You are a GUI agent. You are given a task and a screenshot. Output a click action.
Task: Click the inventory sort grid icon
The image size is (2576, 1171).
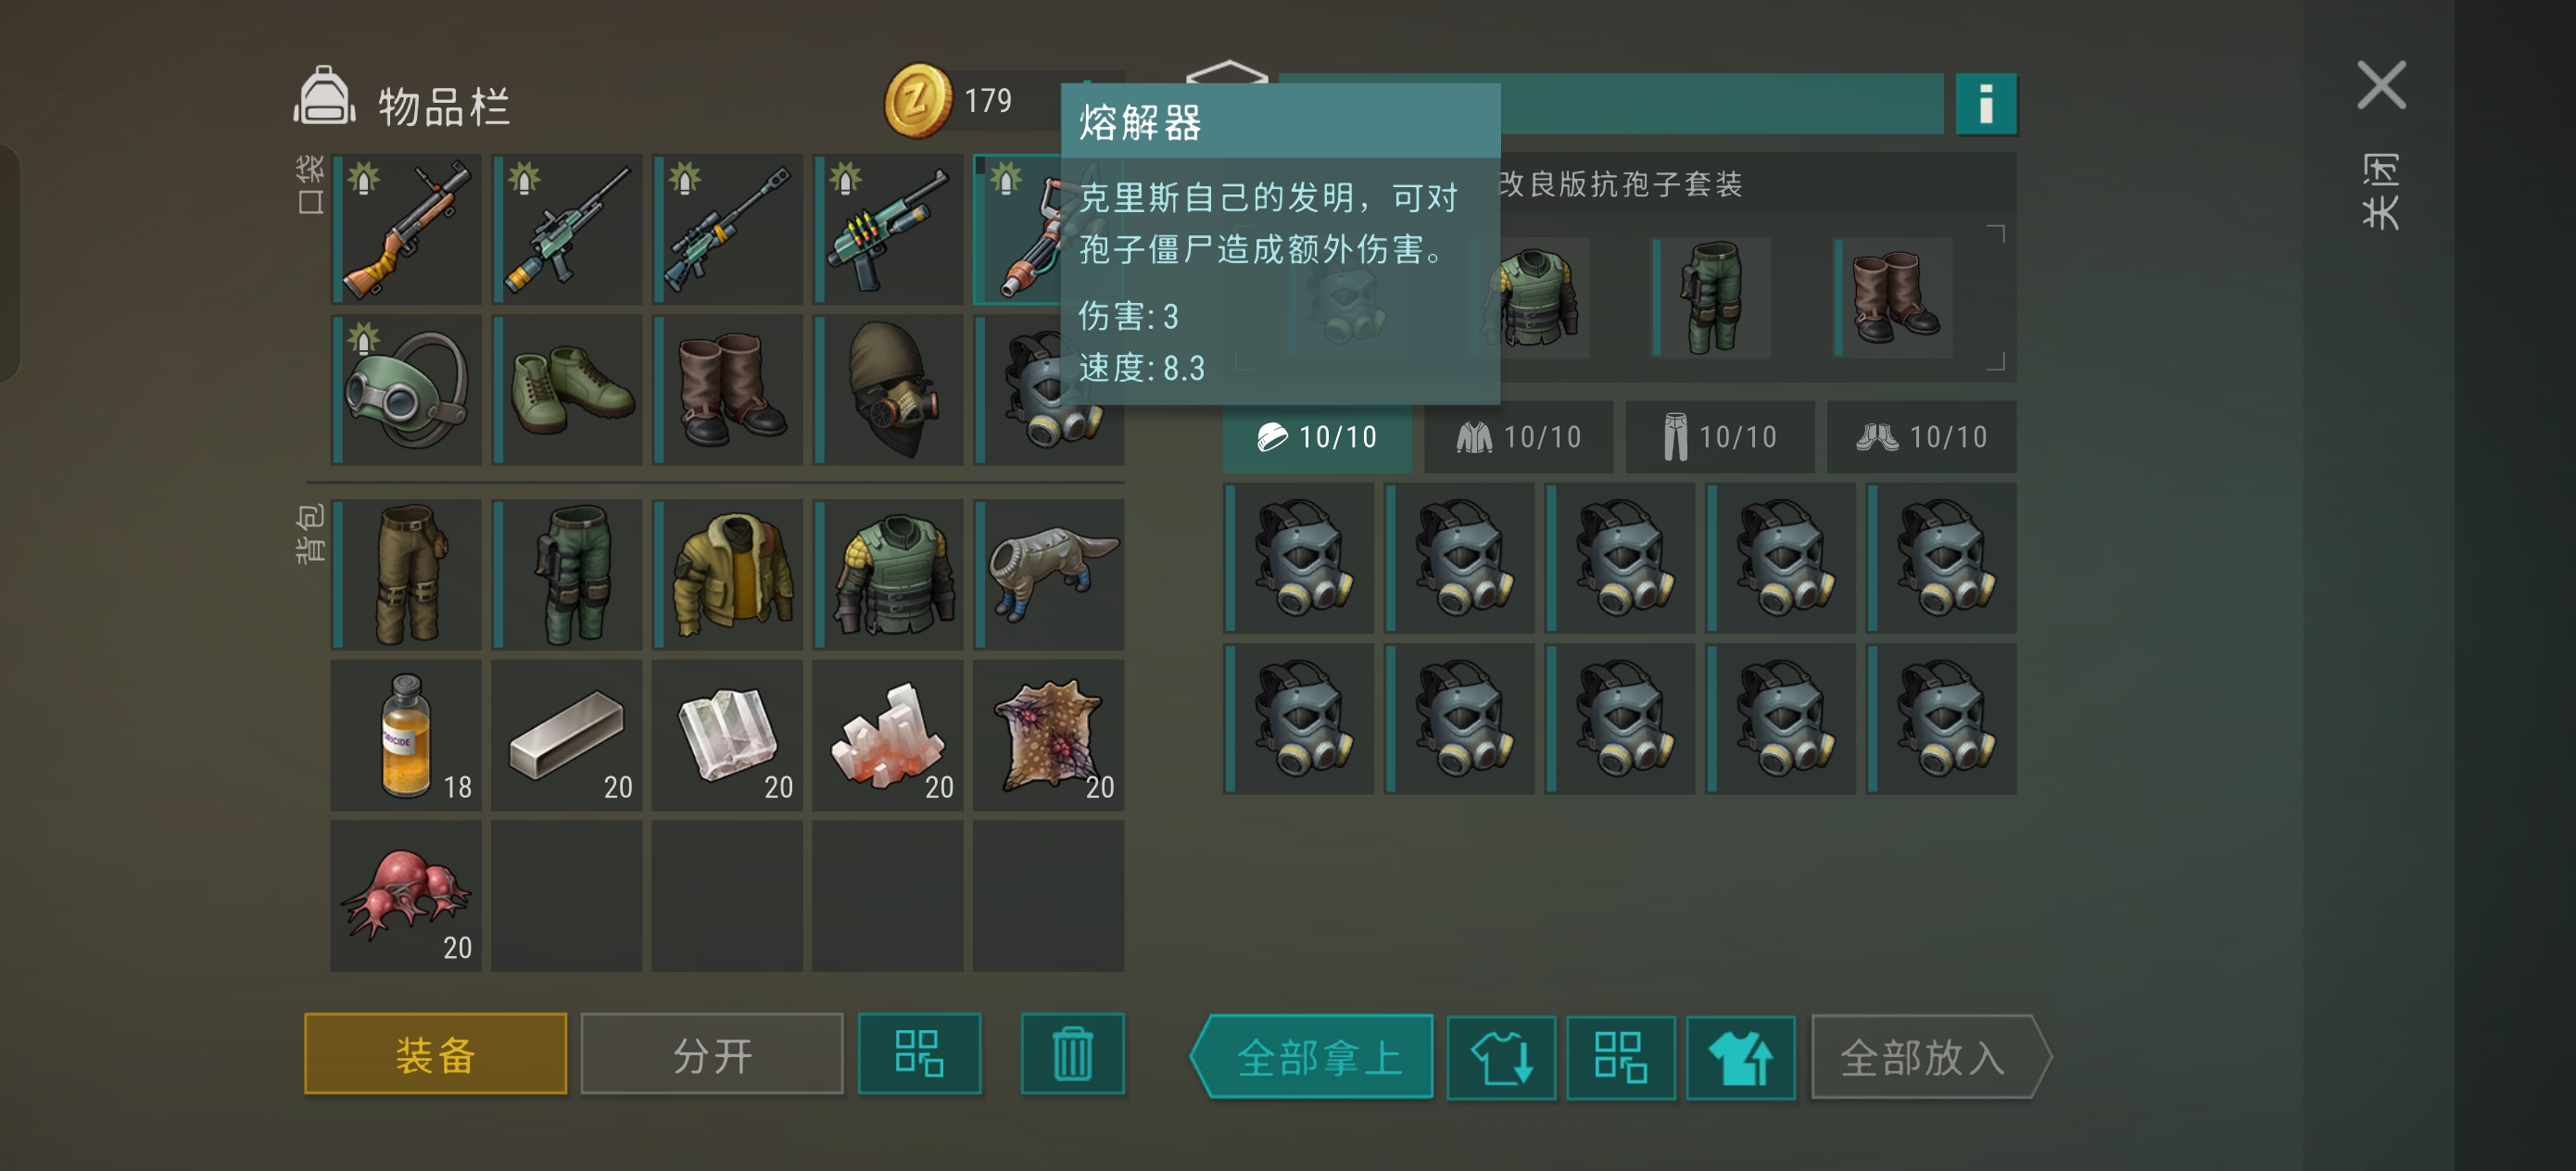pyautogui.click(x=919, y=1054)
